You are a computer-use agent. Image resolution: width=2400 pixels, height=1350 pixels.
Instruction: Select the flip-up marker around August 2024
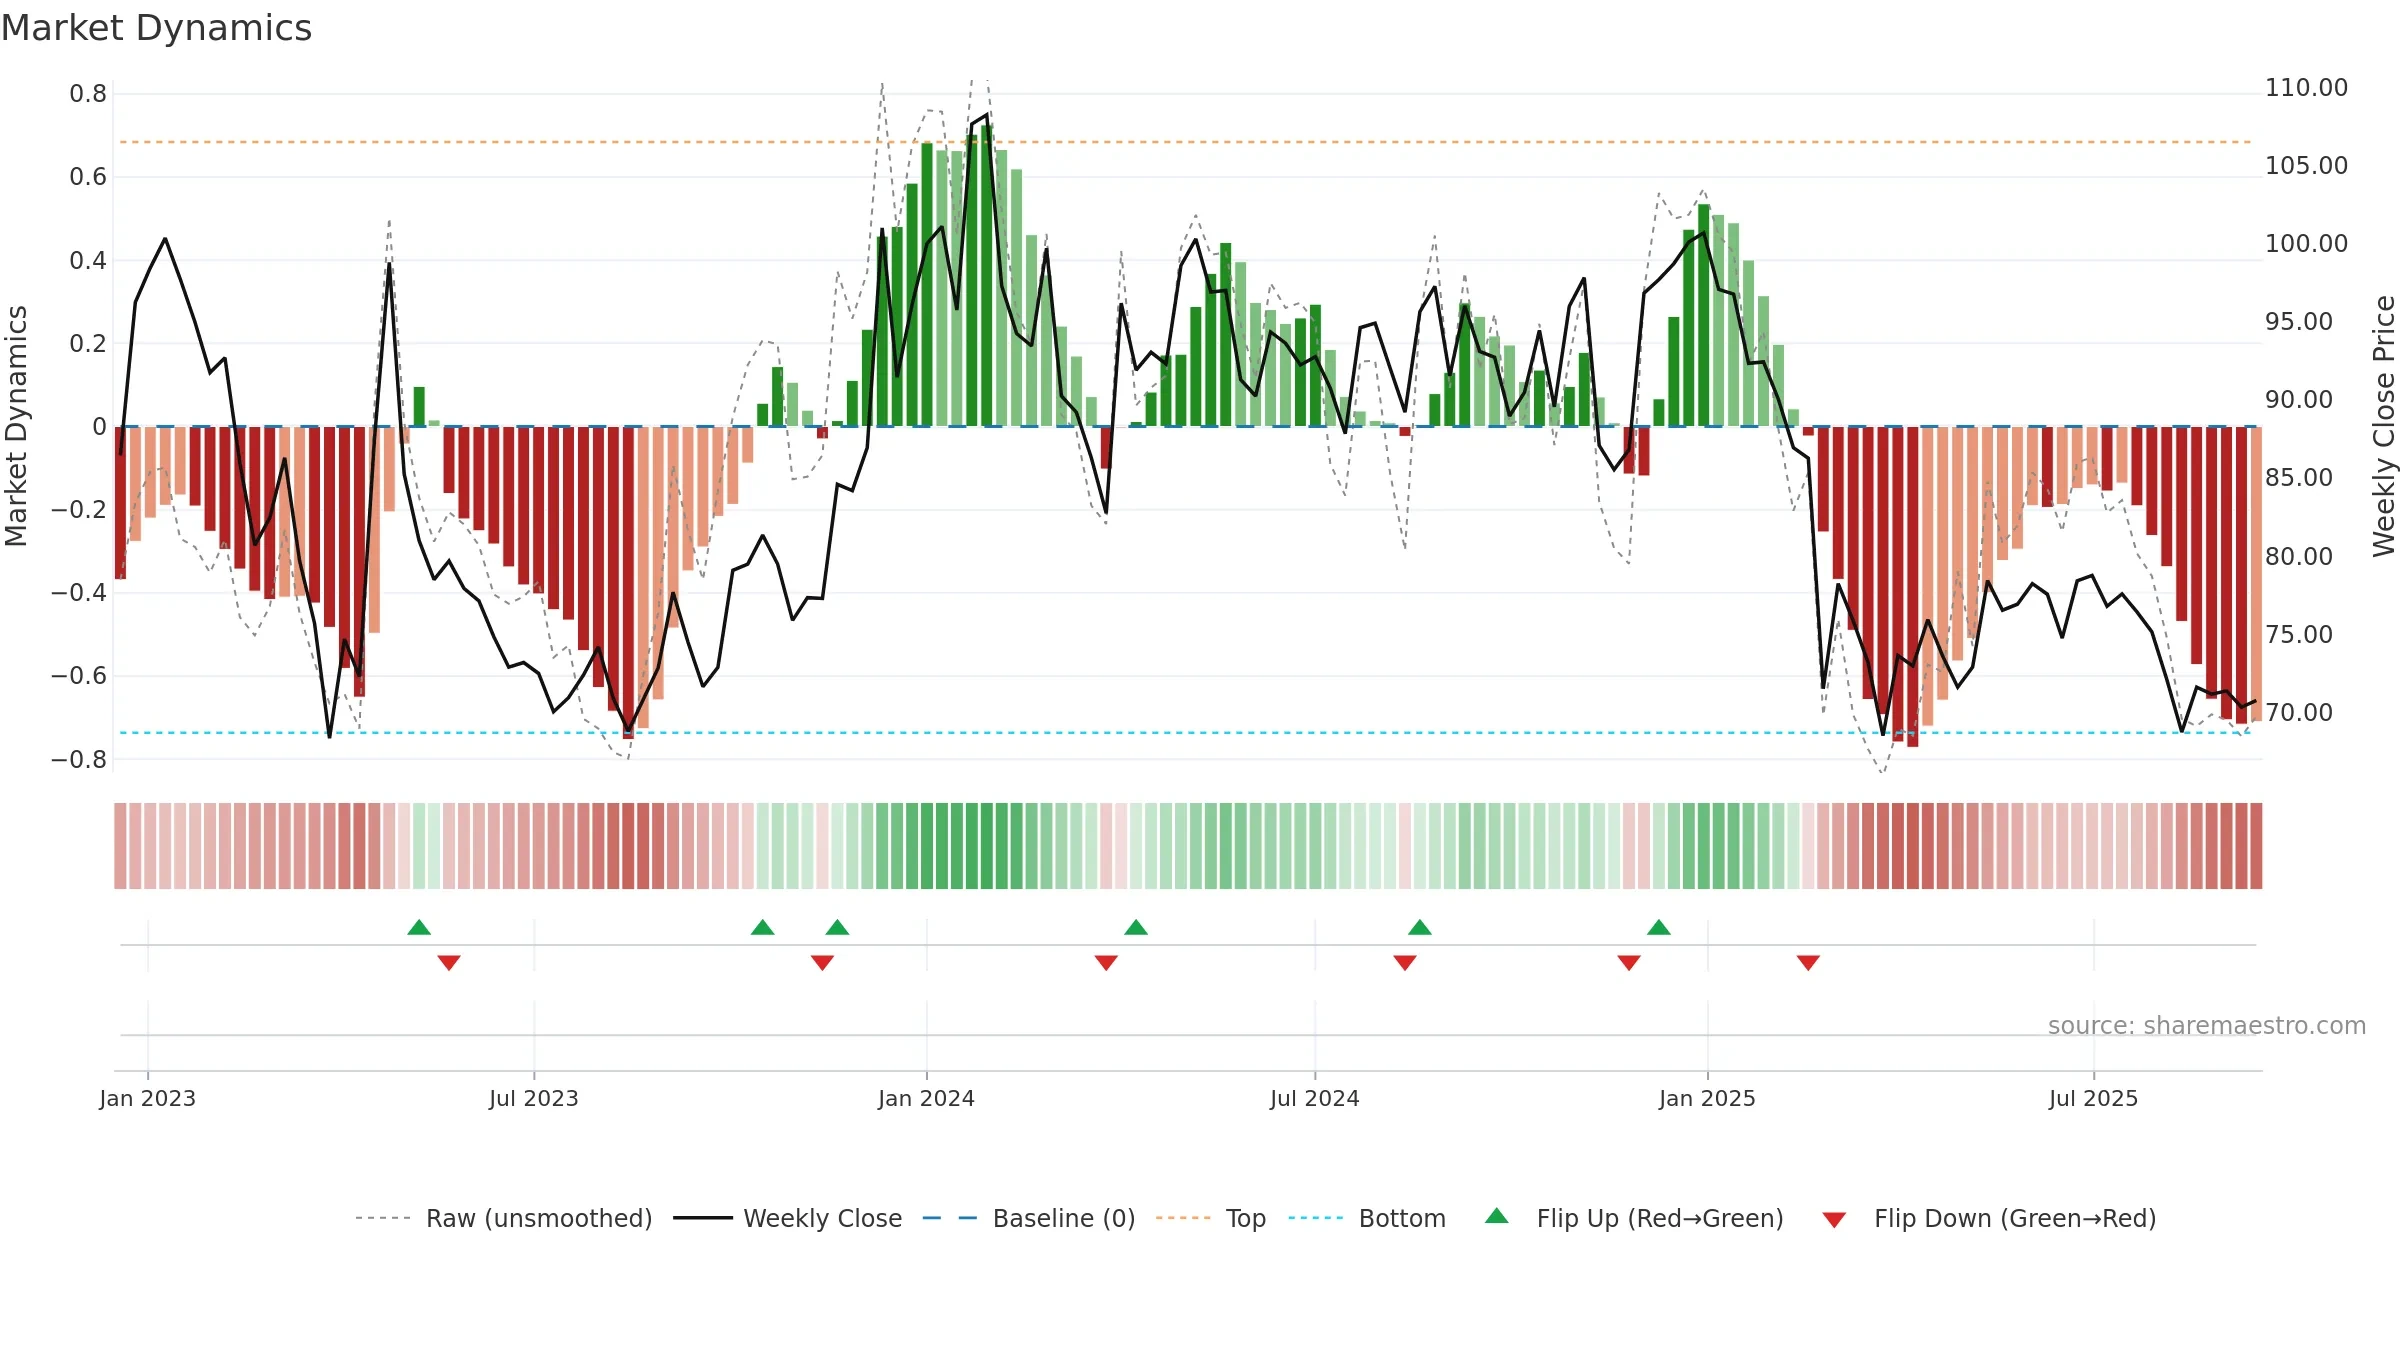pyautogui.click(x=1420, y=927)
